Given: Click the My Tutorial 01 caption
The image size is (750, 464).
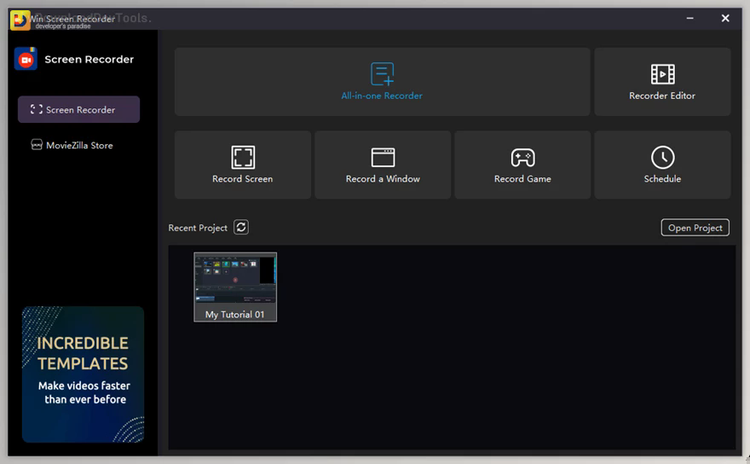Looking at the screenshot, I should click(x=234, y=314).
